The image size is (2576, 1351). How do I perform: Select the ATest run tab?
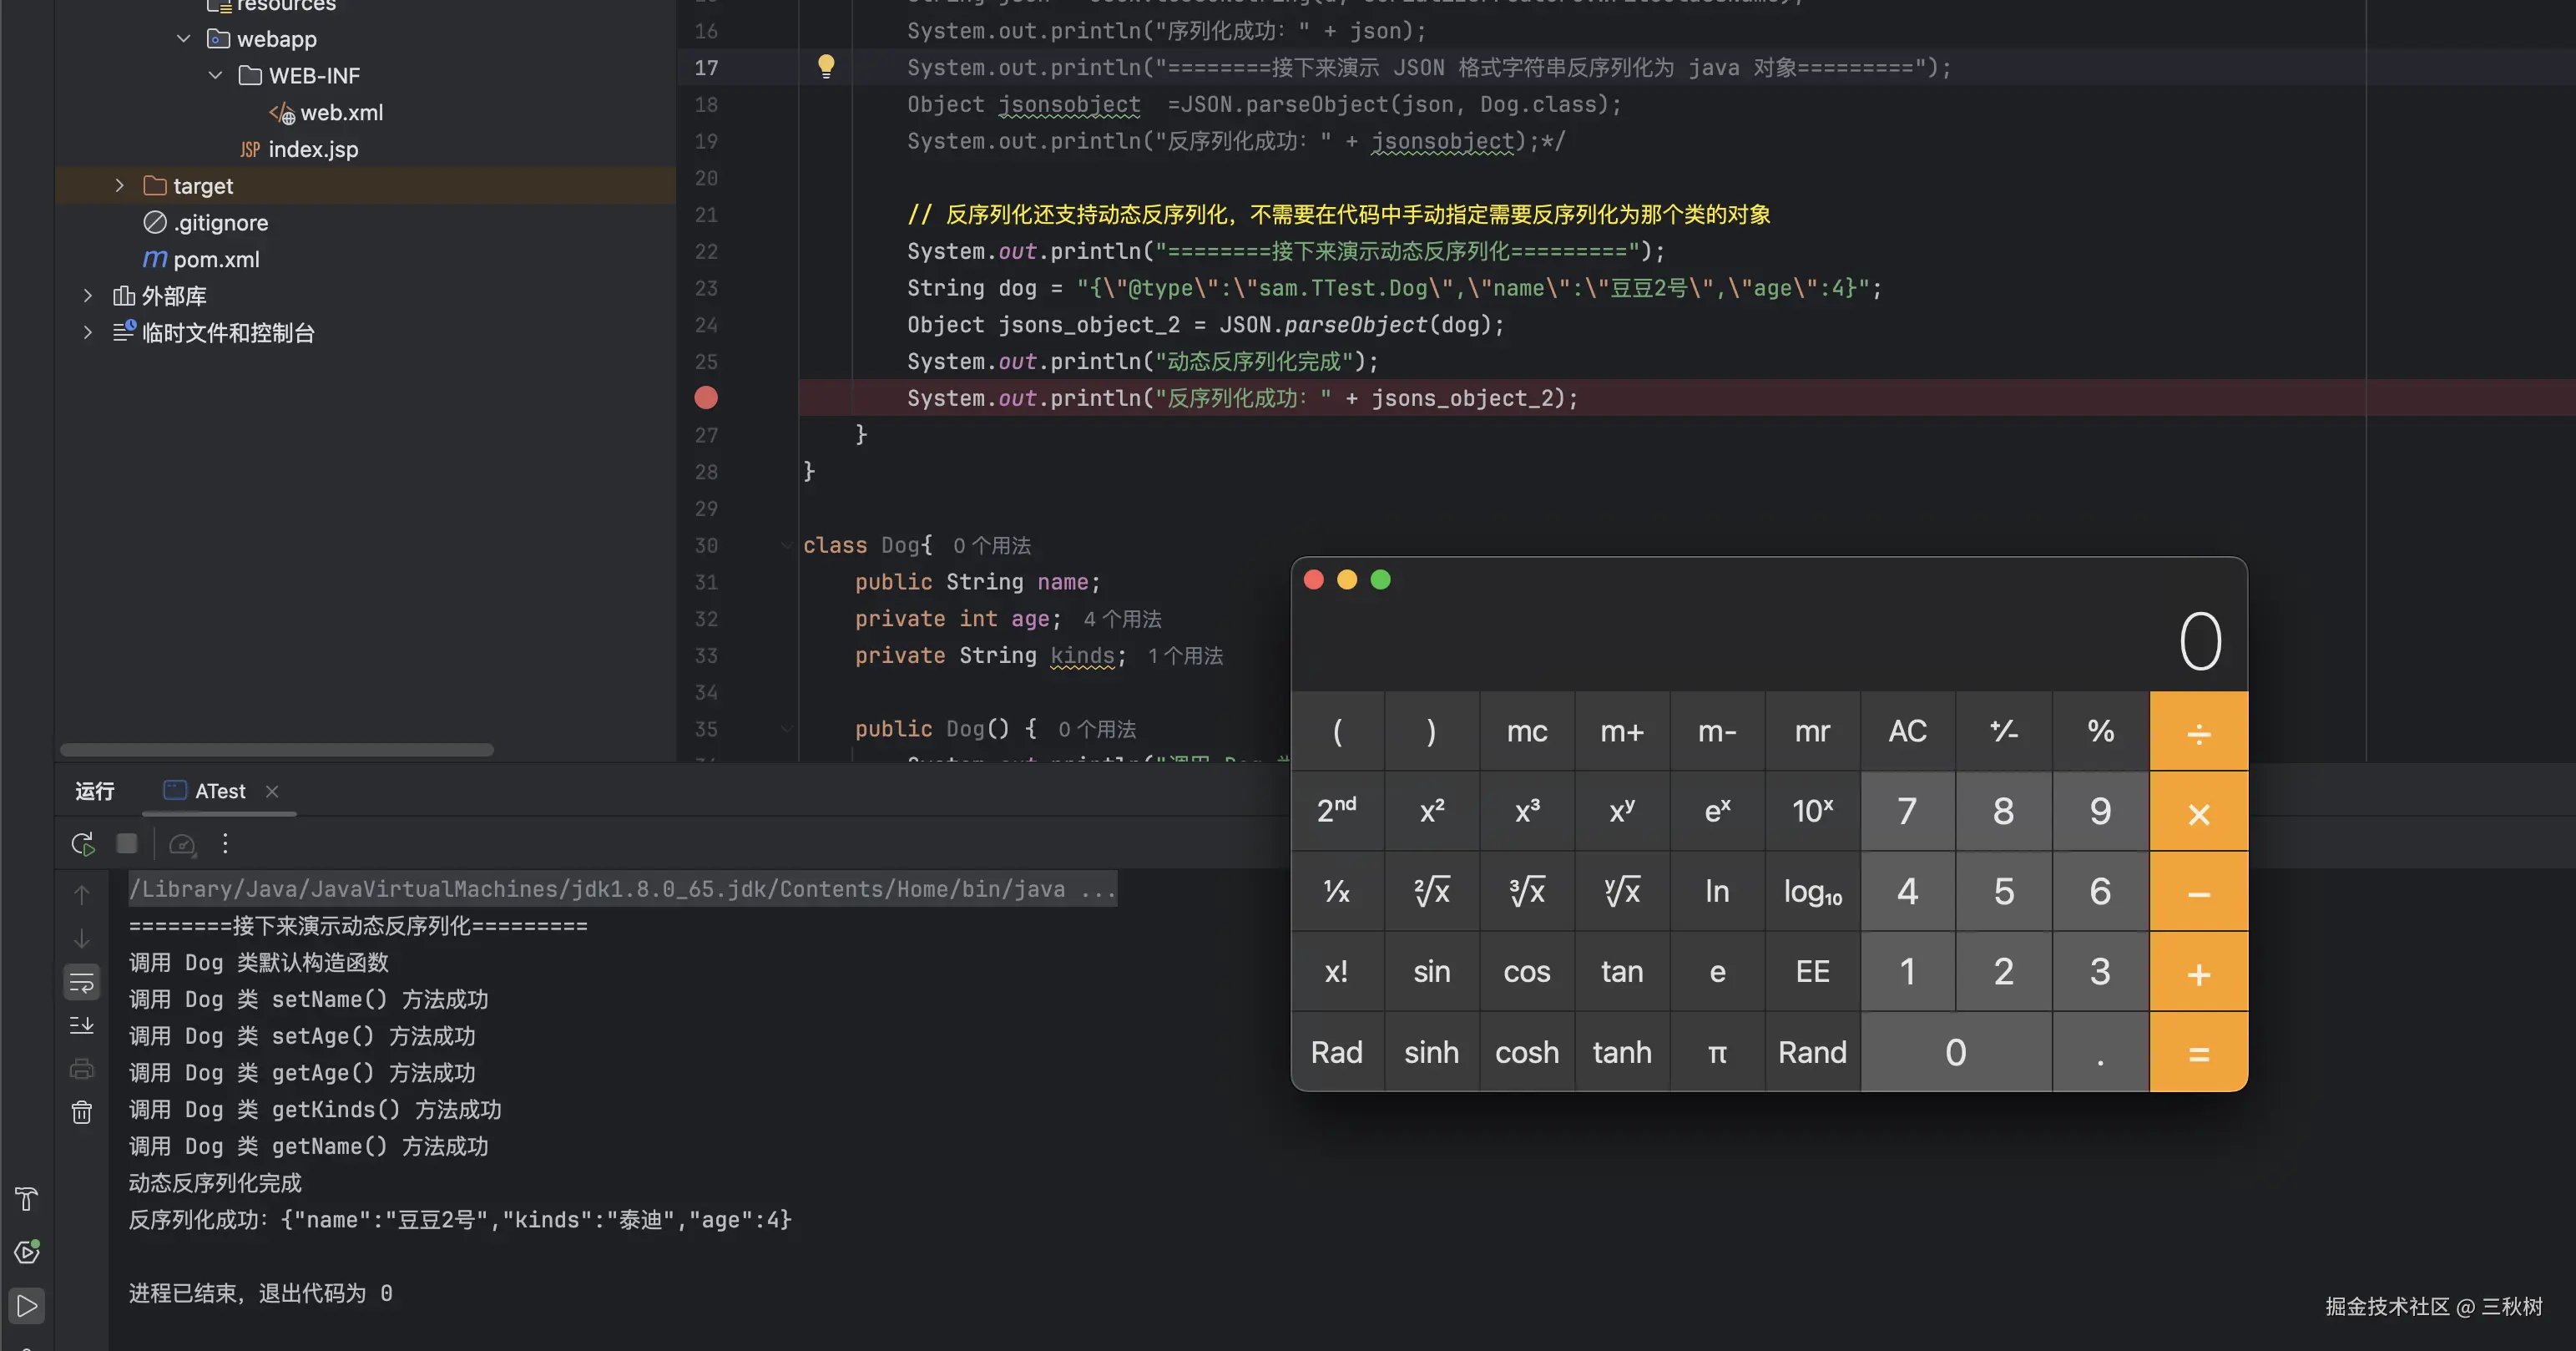219,791
